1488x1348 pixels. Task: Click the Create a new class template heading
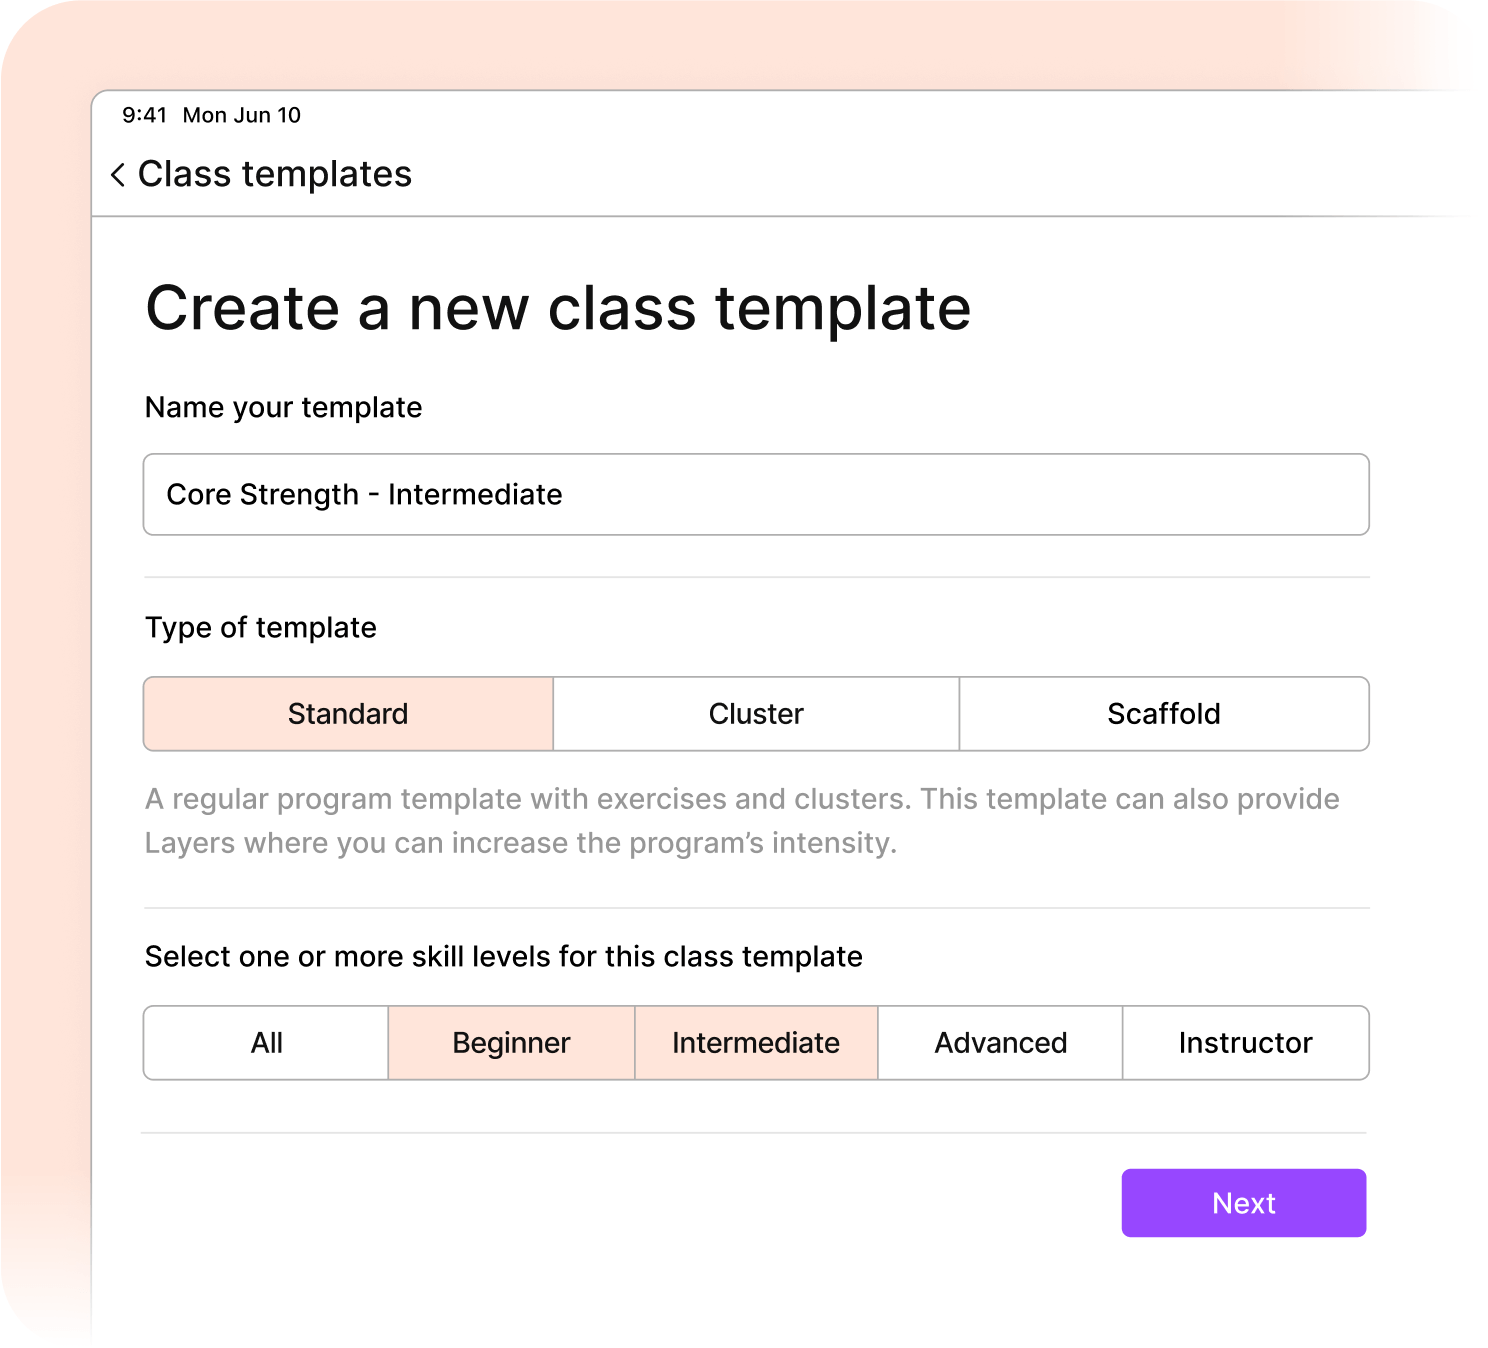[x=558, y=308]
